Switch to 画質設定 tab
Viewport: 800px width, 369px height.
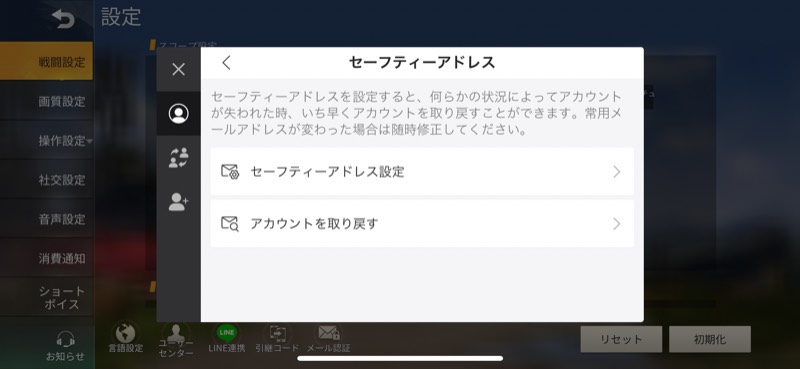[46, 102]
